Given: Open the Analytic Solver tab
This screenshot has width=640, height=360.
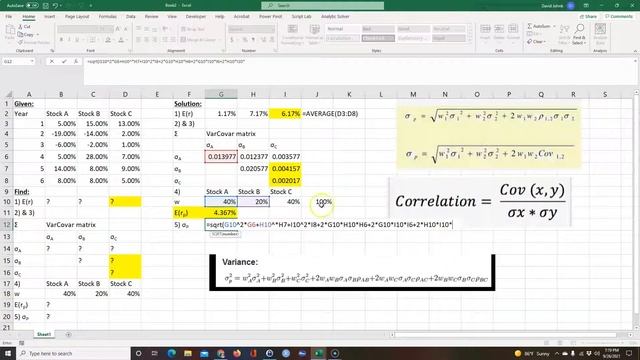Looking at the screenshot, I should [x=335, y=17].
